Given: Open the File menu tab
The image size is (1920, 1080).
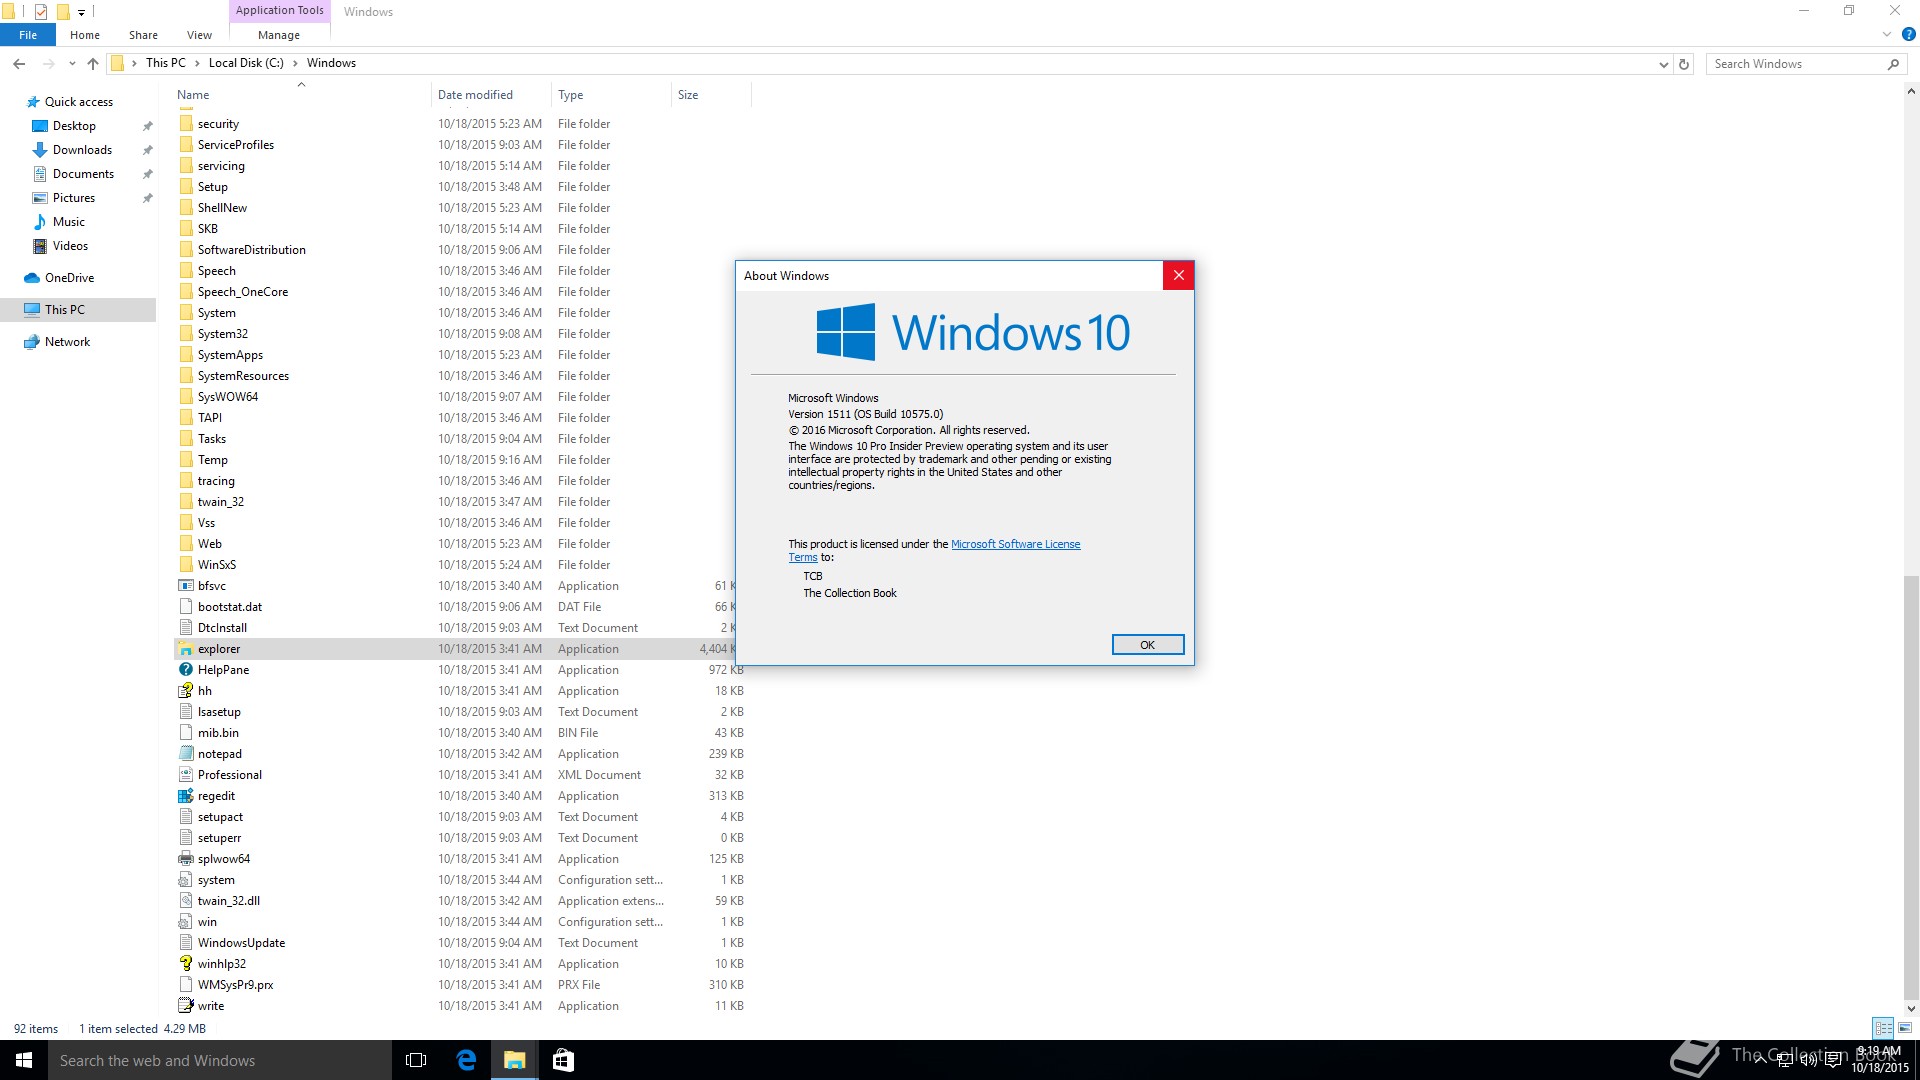Looking at the screenshot, I should click(28, 35).
